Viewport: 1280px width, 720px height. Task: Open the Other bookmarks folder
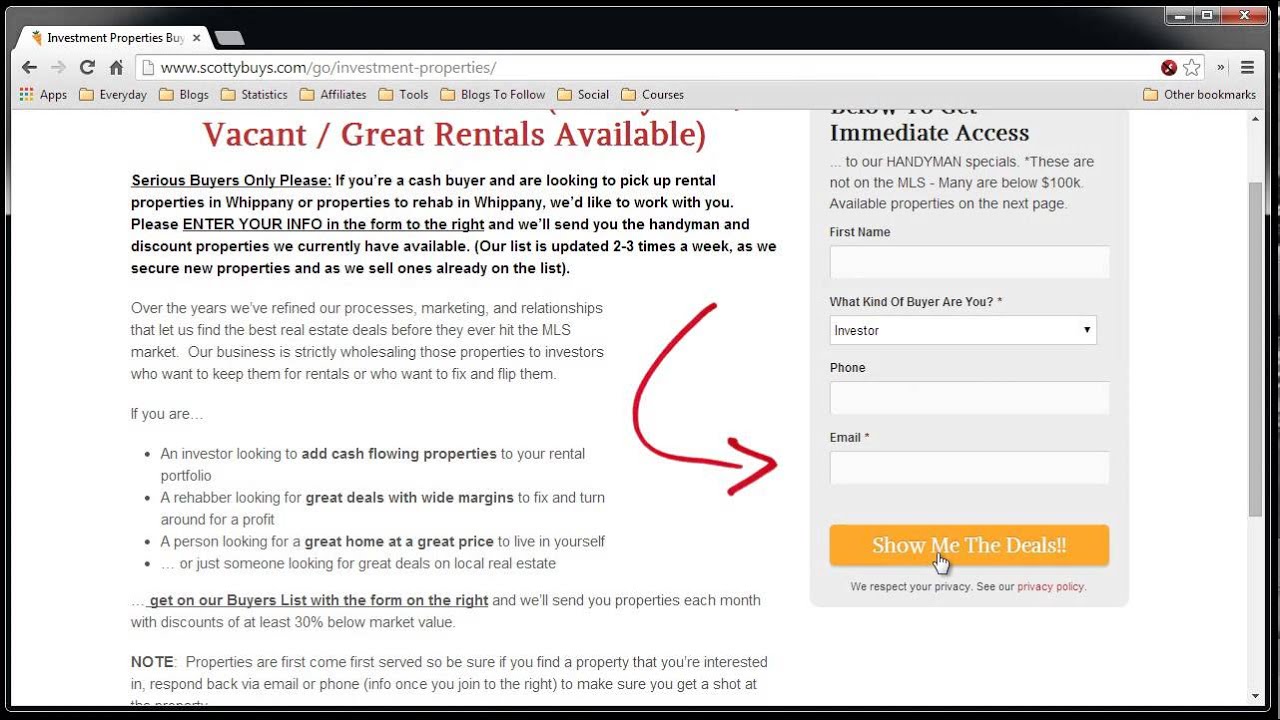[1199, 94]
